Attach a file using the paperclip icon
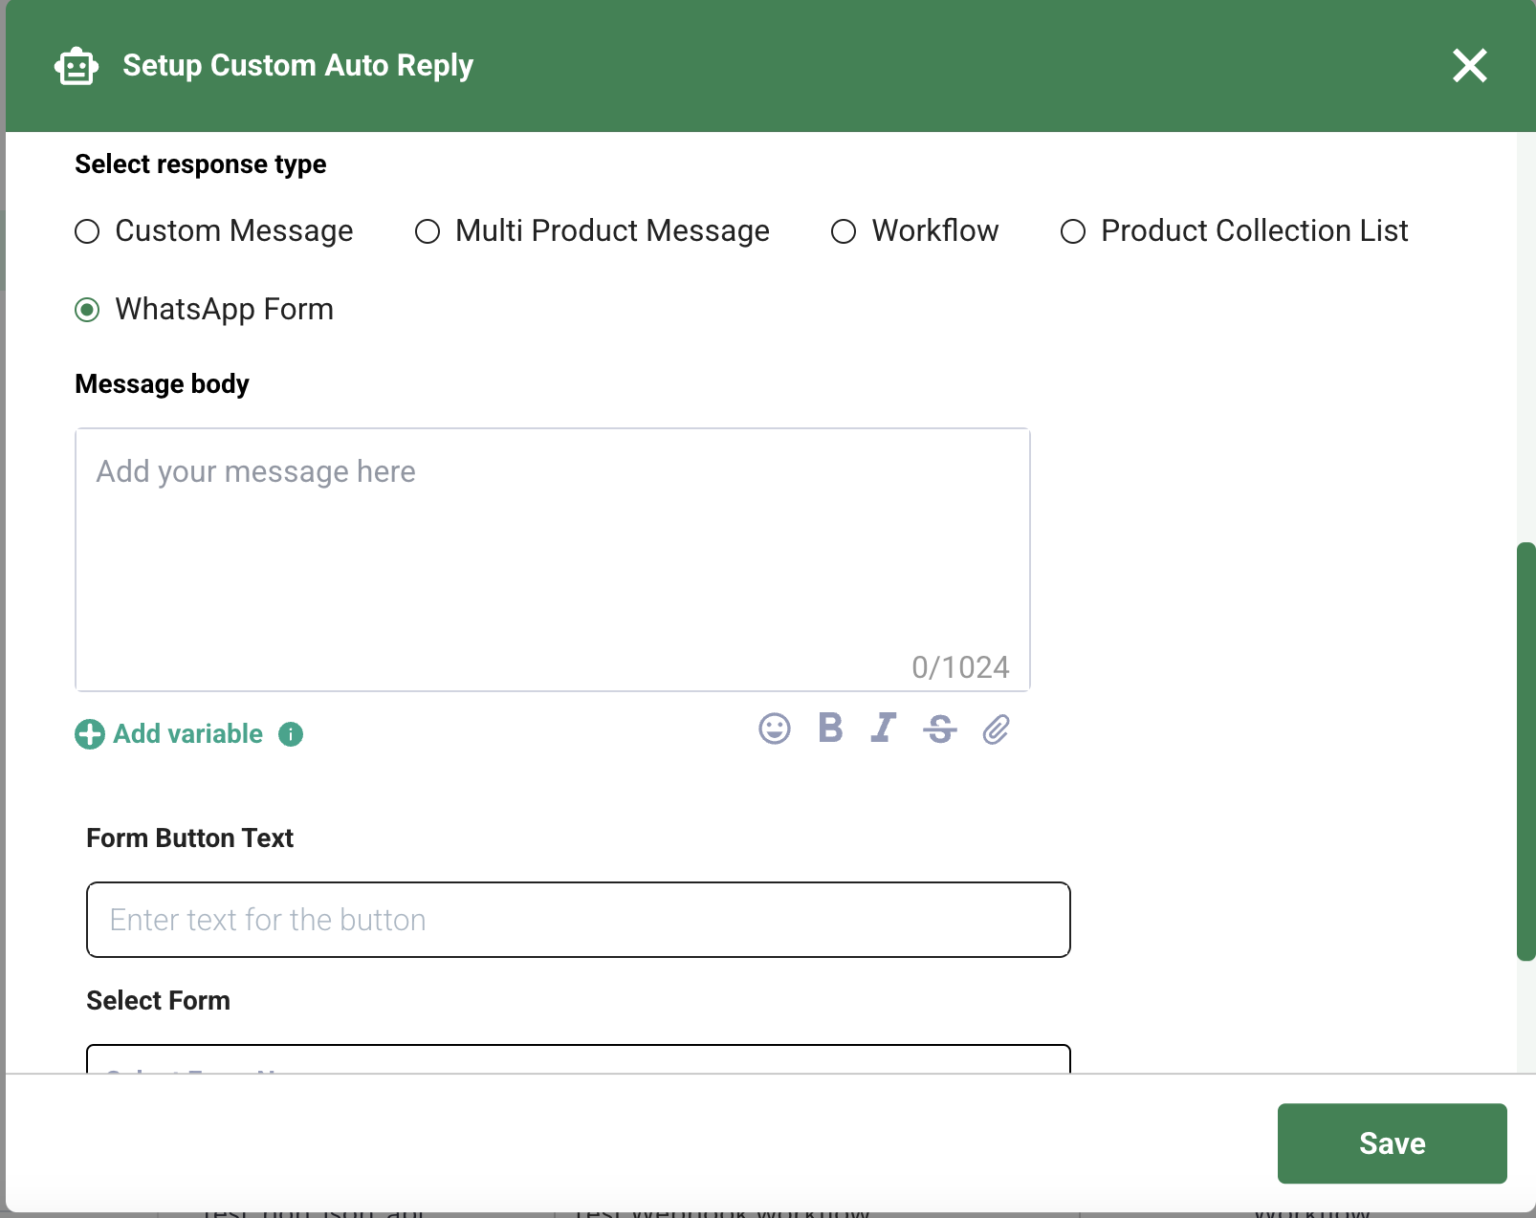Viewport: 1536px width, 1218px height. pos(995,730)
